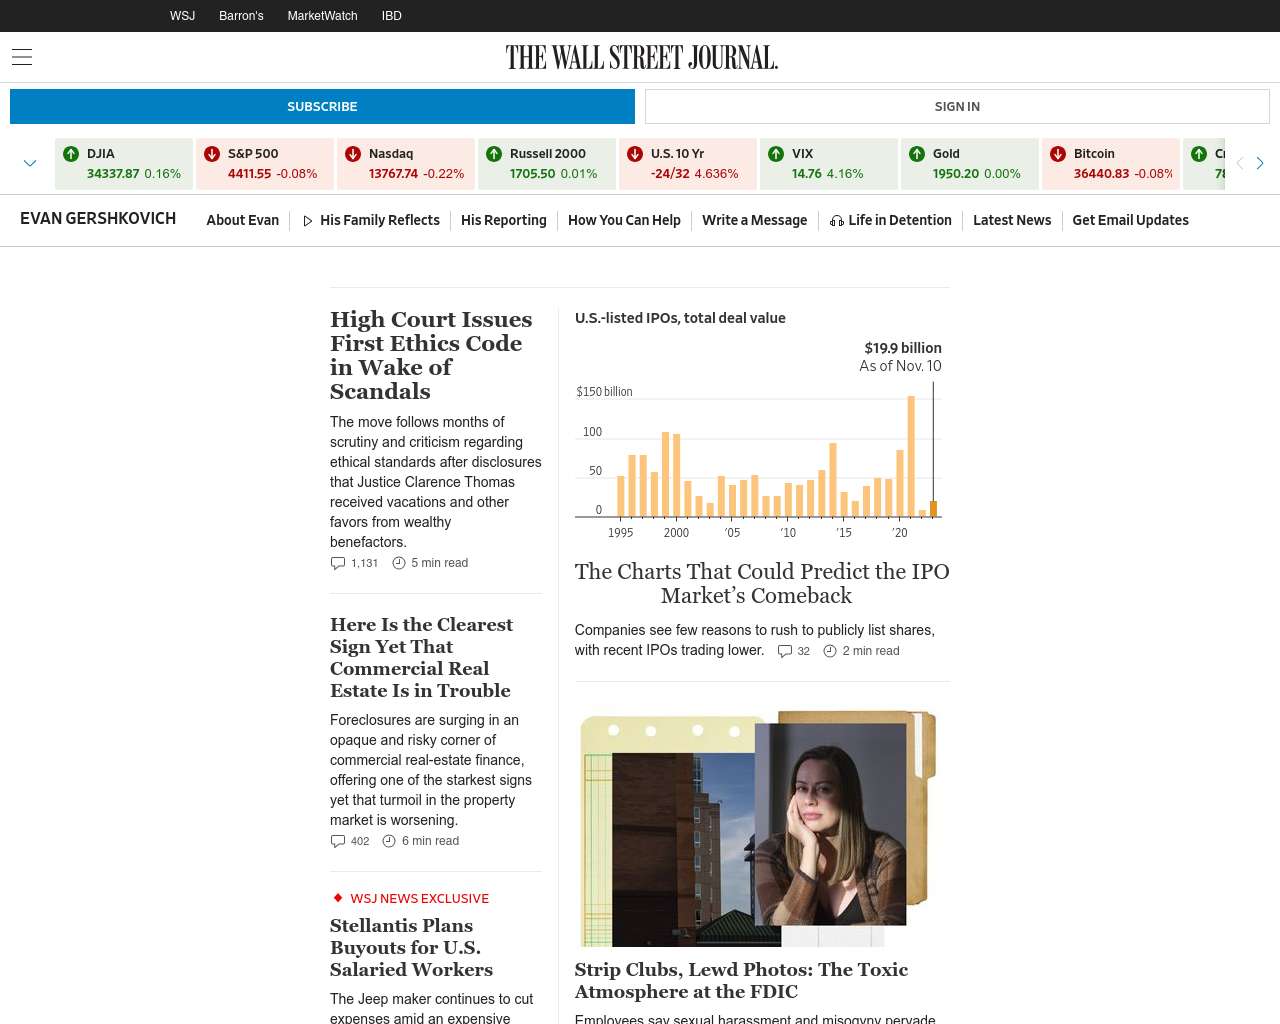Open the Get Email Updates tab
Image resolution: width=1280 pixels, height=1024 pixels.
point(1130,220)
